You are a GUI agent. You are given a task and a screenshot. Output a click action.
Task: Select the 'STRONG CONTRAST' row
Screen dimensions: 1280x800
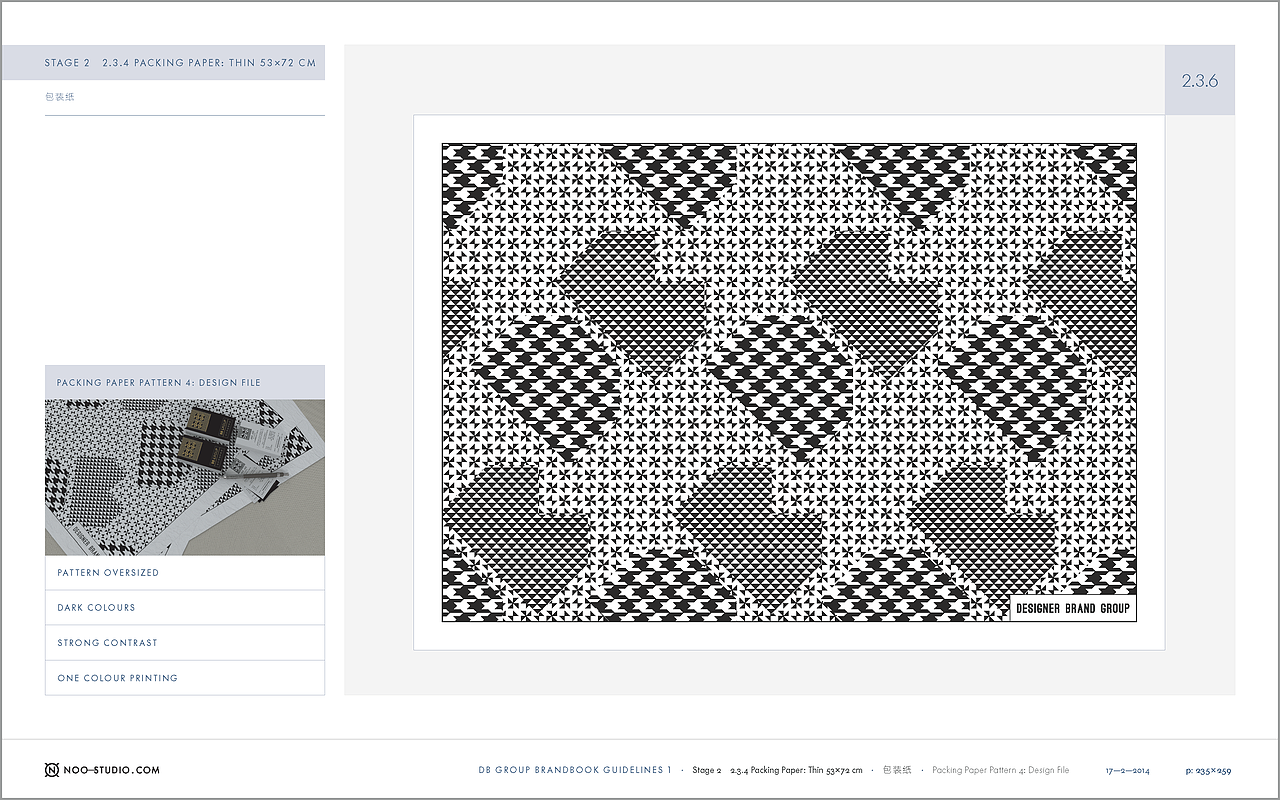[185, 643]
